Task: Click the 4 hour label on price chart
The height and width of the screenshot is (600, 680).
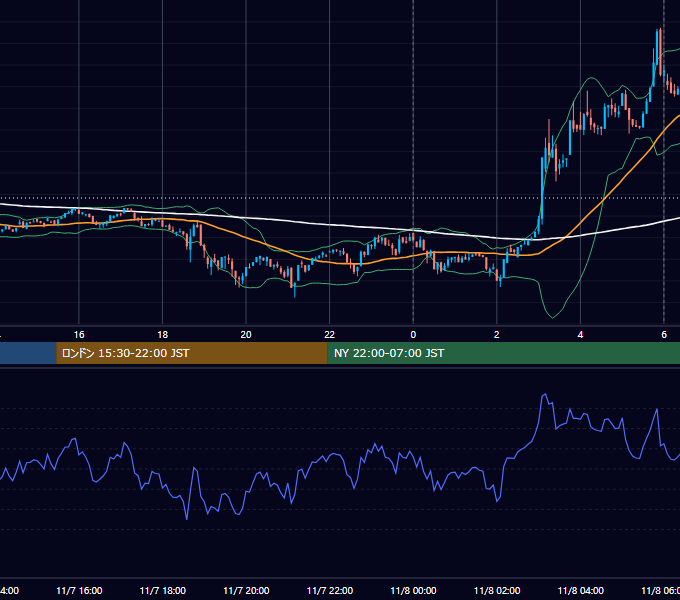Action: (580, 335)
